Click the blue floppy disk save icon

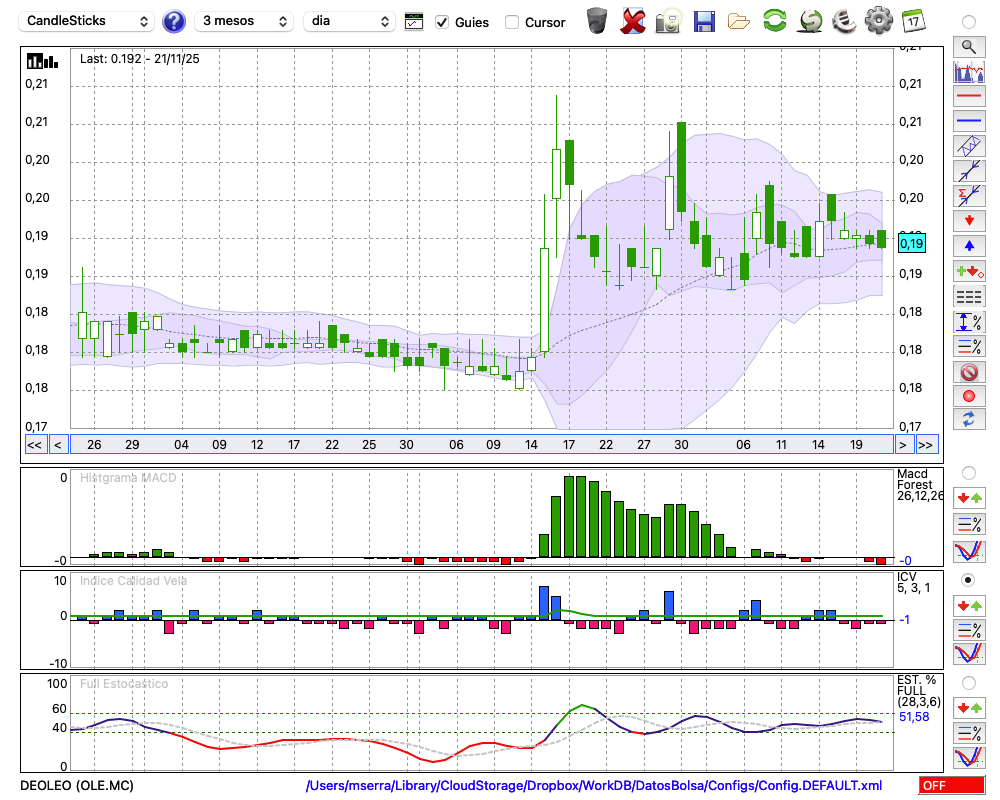704,21
